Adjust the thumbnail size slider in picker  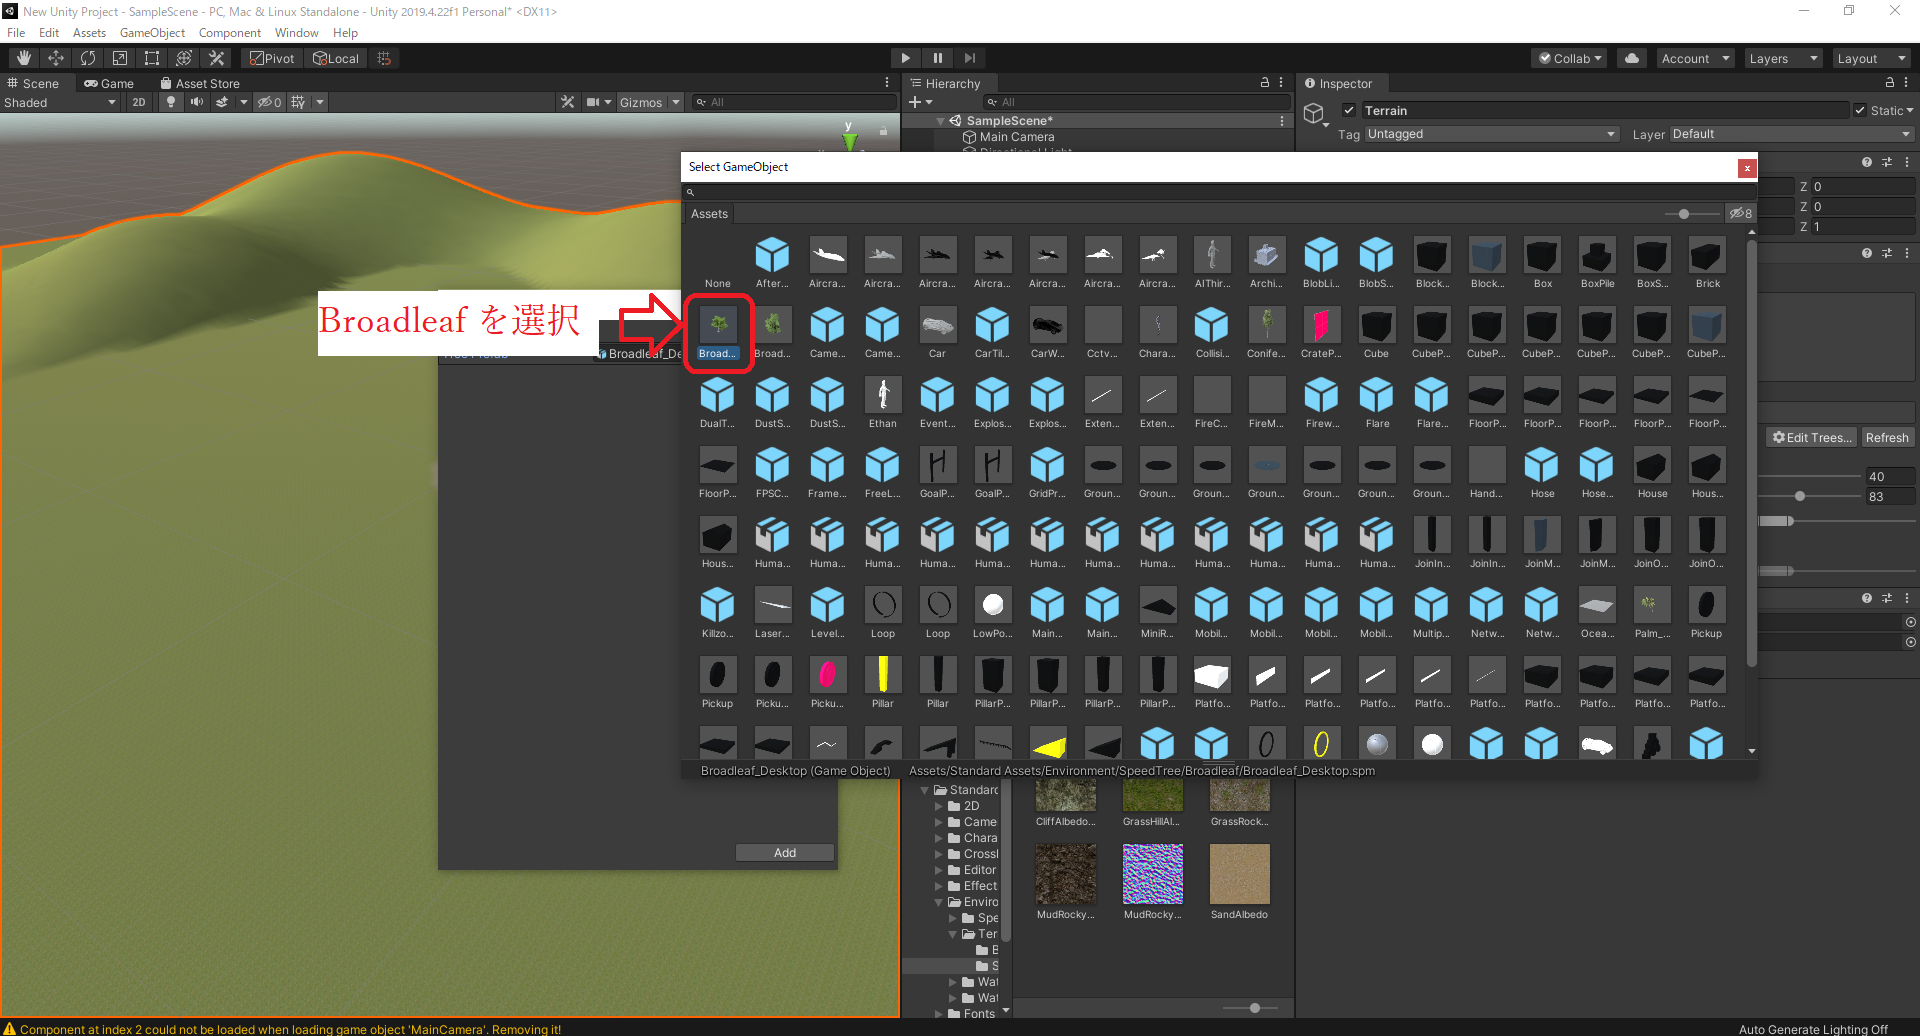tap(1685, 214)
